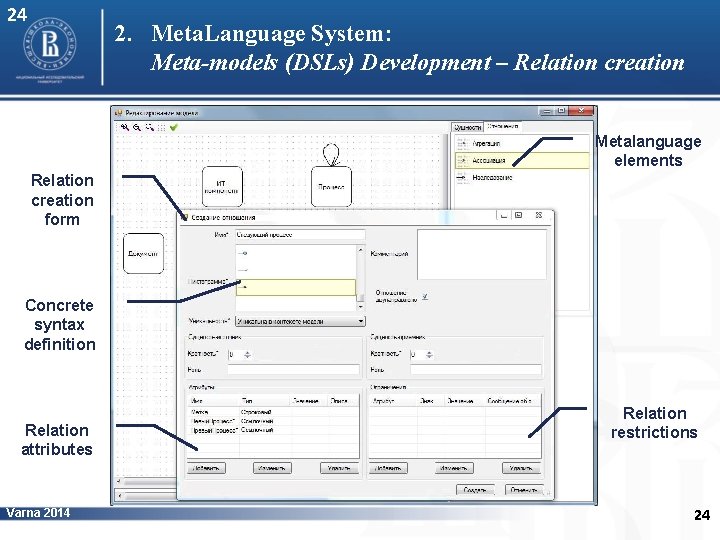The height and width of the screenshot is (540, 720).
Task: Switch to the Отношения tab
Action: (503, 126)
